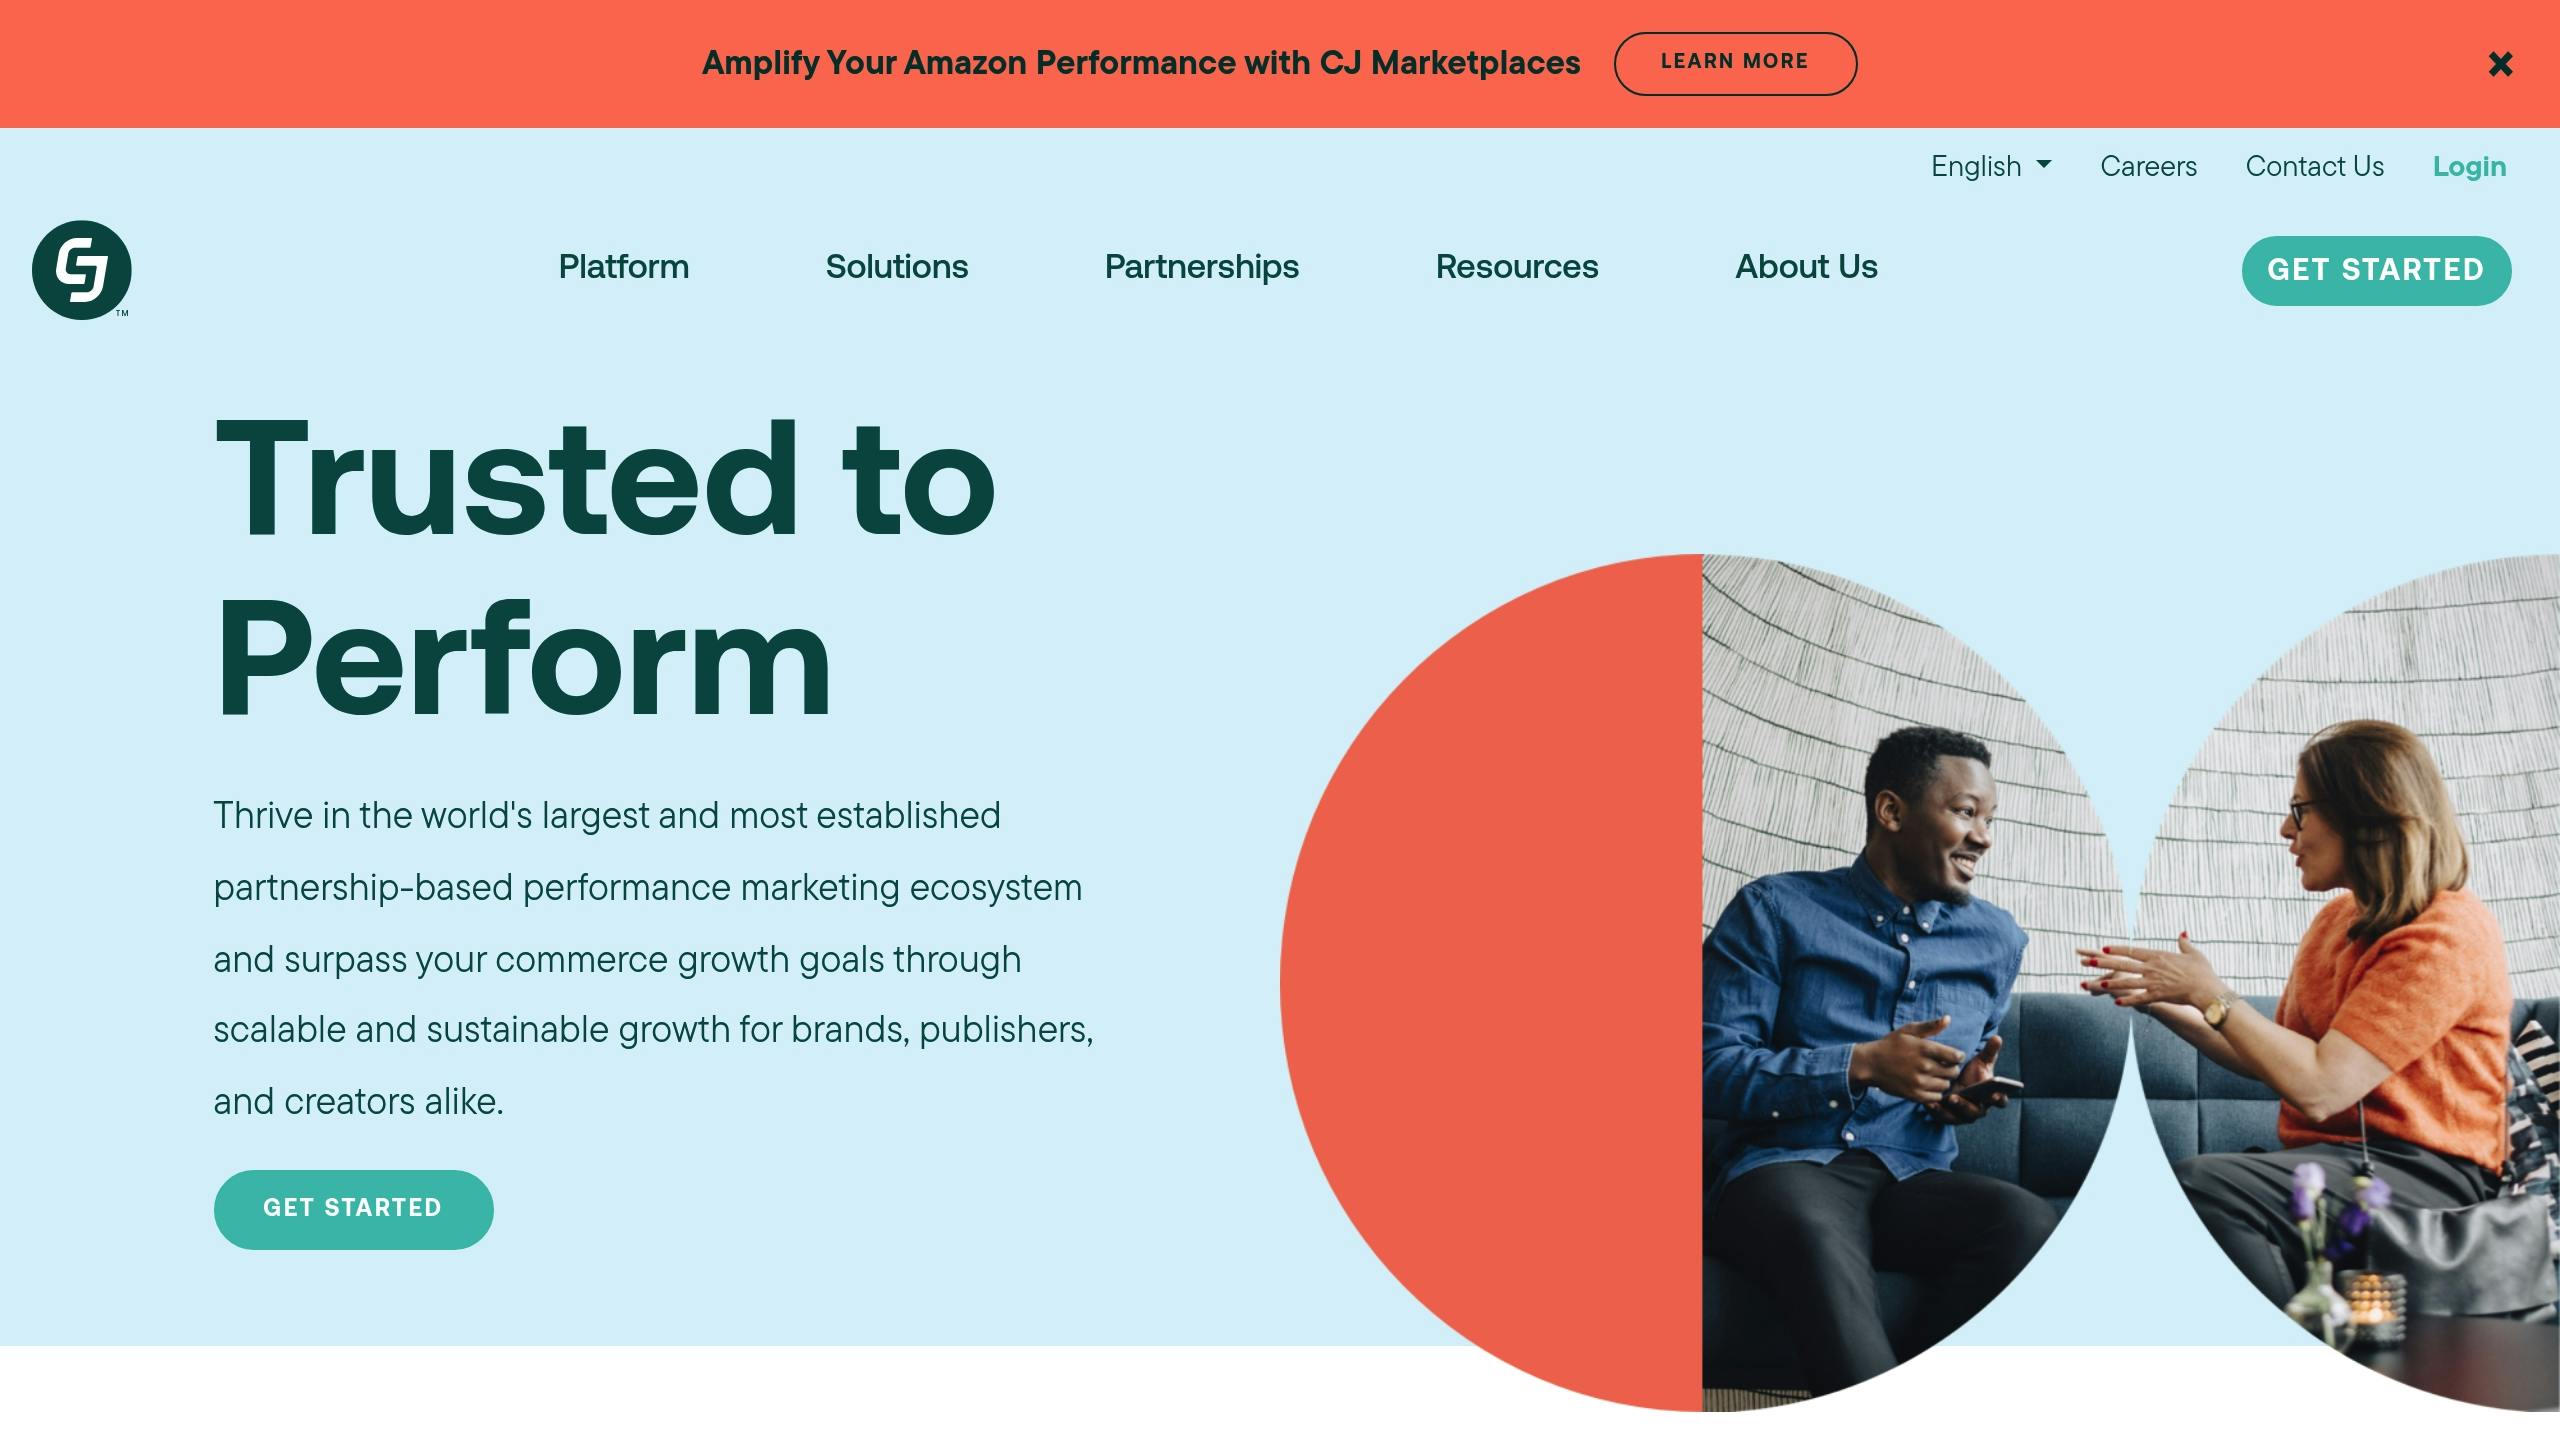
Task: Click the hero paragraph starting with "Thrive"
Action: (652, 958)
